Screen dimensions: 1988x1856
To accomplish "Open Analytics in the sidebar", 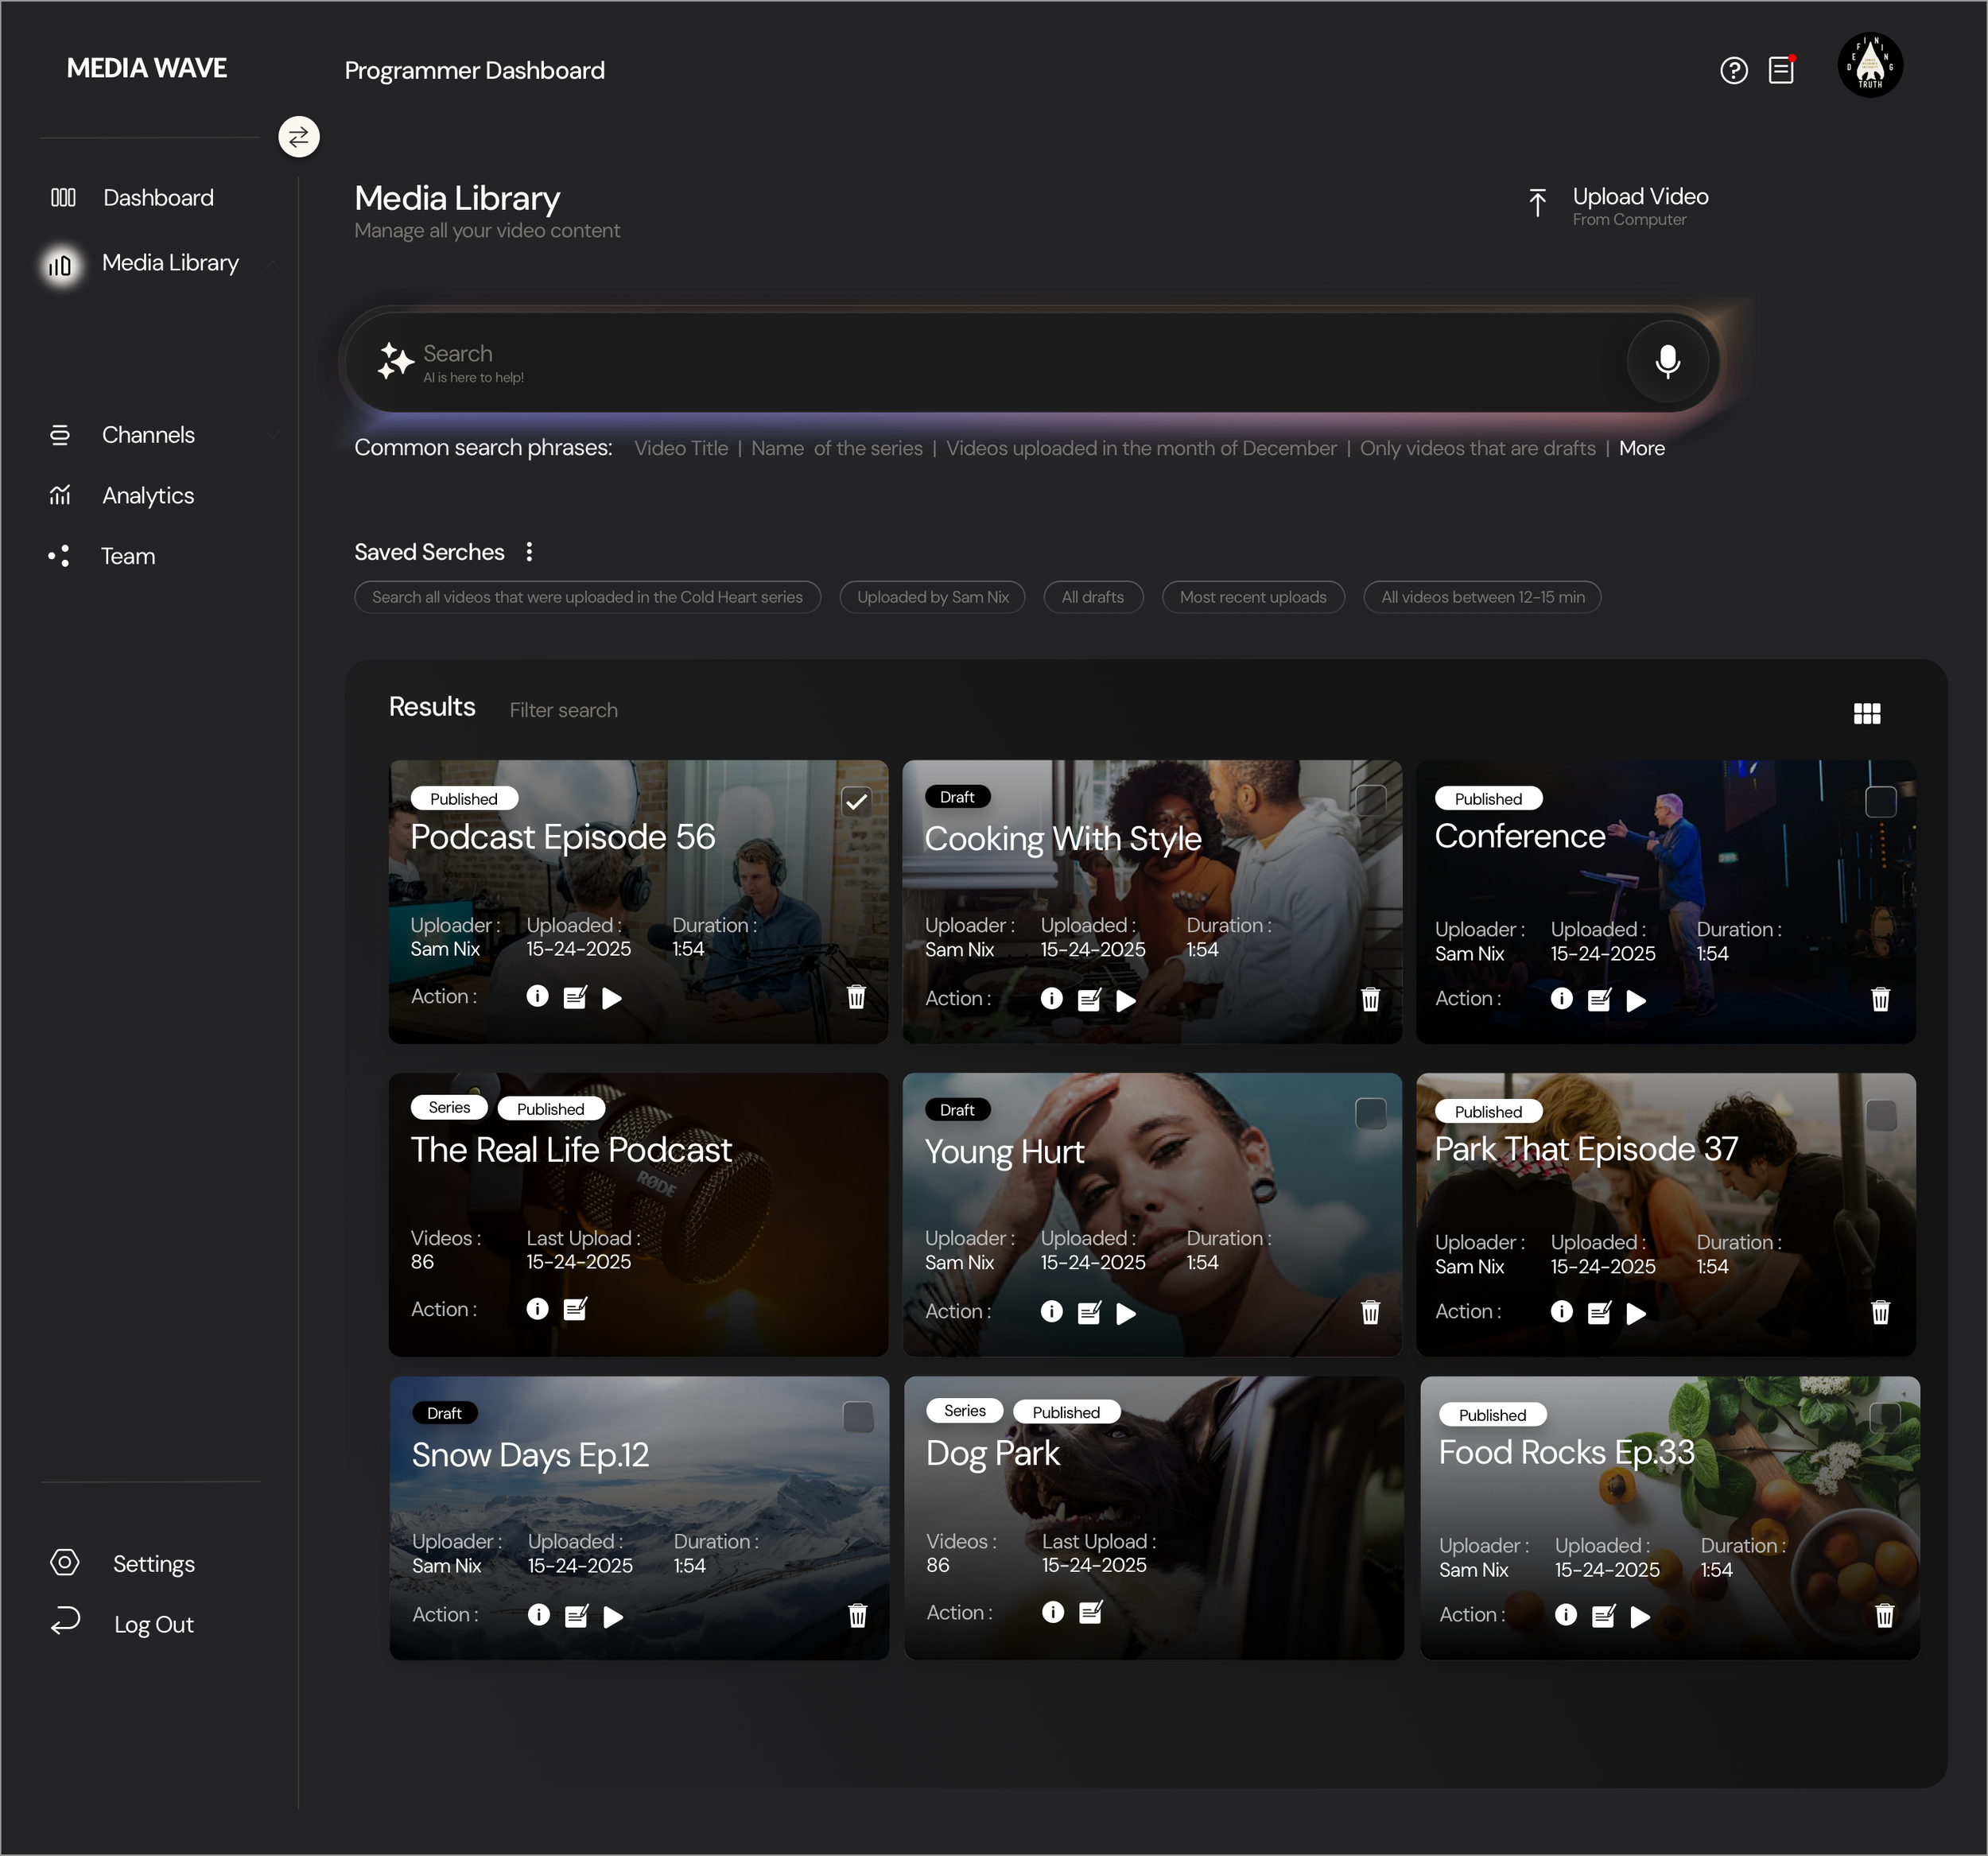I will click(122, 495).
